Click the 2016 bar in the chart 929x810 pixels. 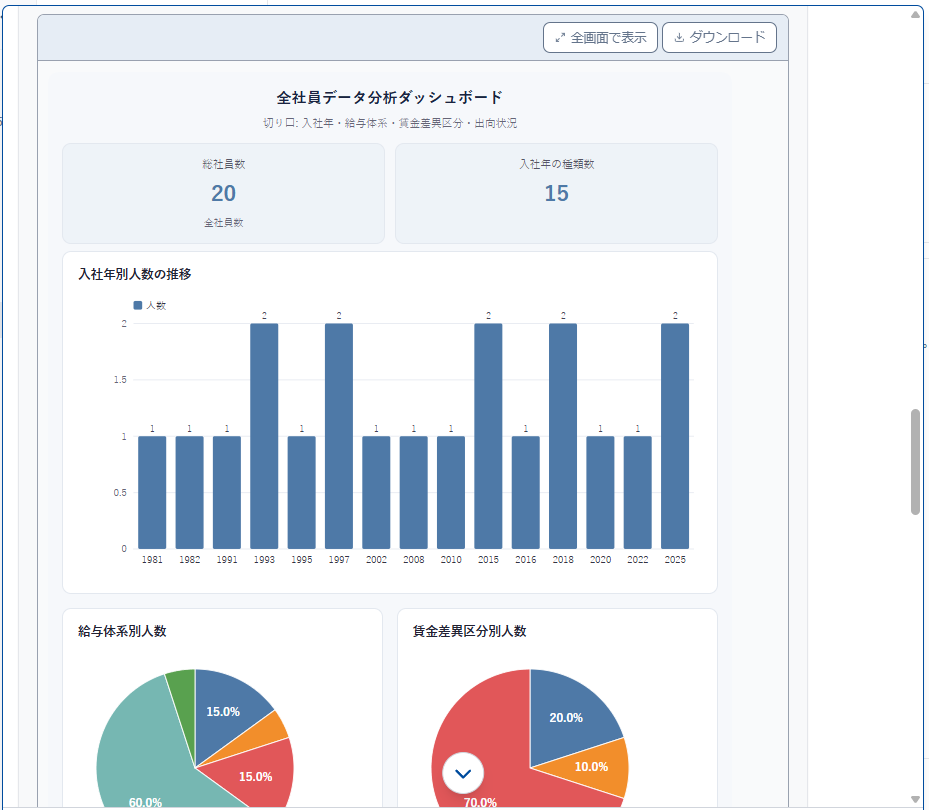click(526, 492)
